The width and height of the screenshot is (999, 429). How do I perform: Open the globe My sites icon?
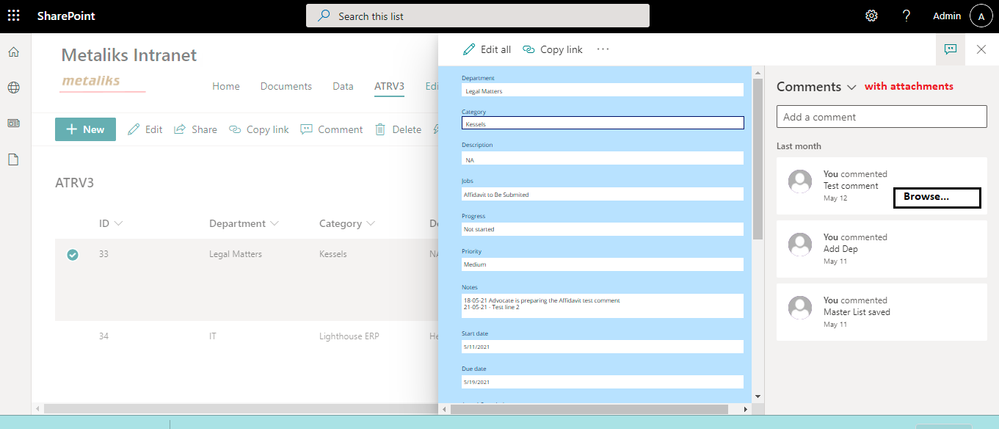pos(13,88)
